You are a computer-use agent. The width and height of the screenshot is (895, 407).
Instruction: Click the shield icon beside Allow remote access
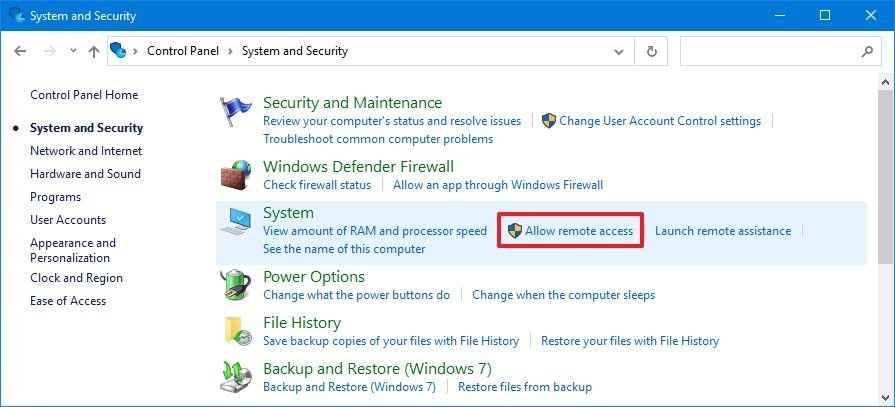515,231
